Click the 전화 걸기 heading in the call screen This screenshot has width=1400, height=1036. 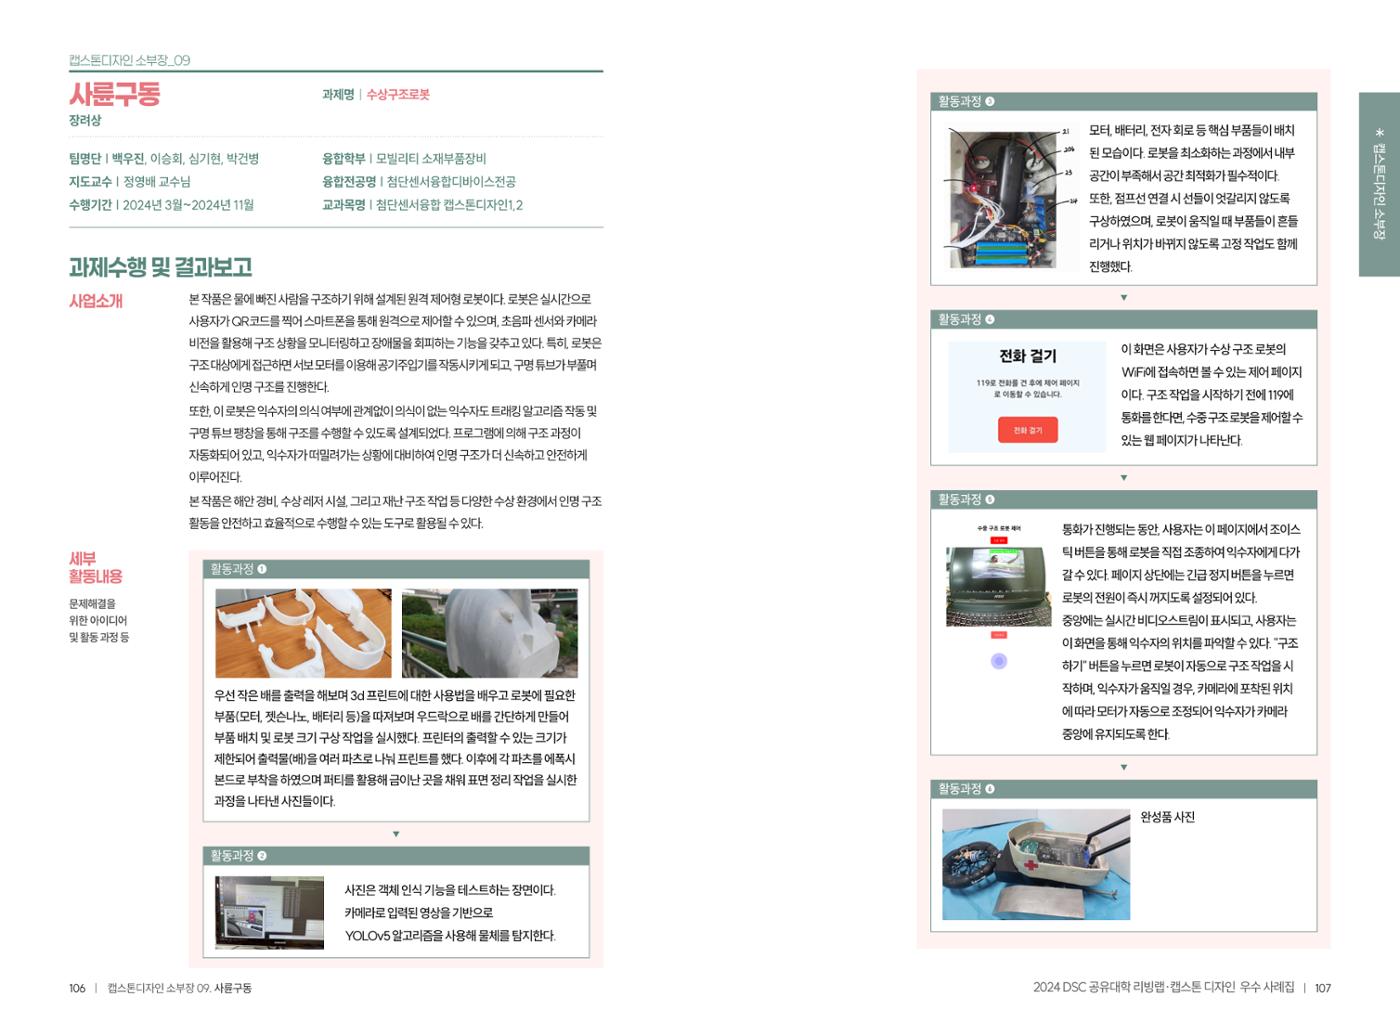[1027, 356]
